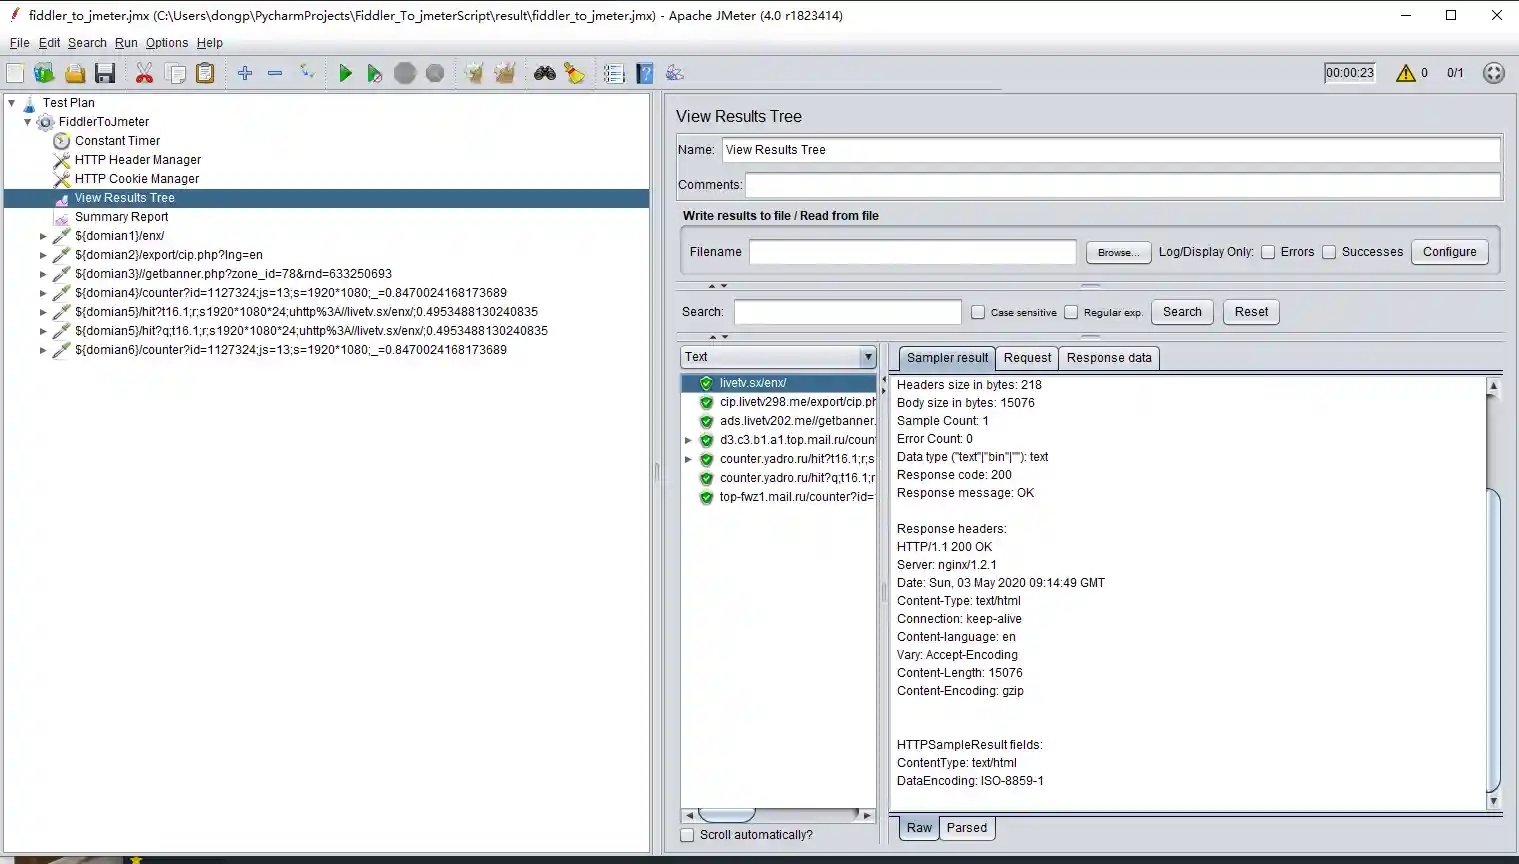Switch to the Response data tab
Viewport: 1519px width, 864px height.
click(x=1108, y=358)
